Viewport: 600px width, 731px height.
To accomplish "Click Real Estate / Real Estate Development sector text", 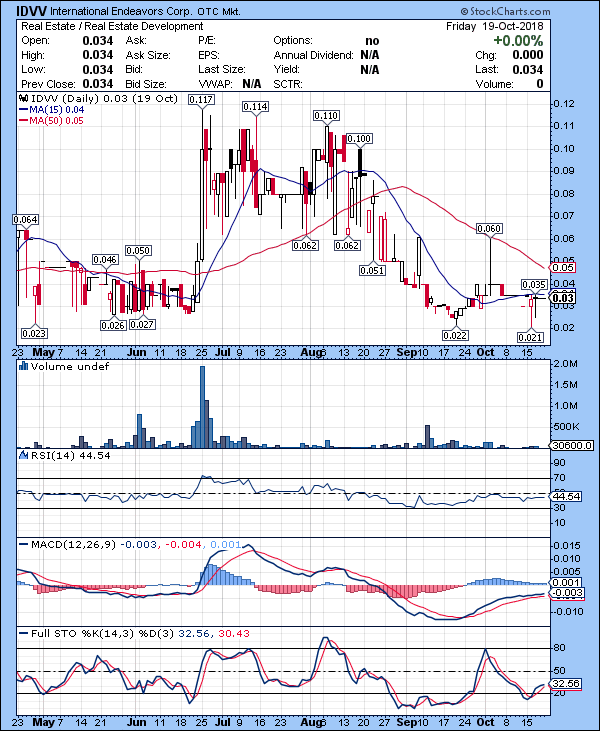I will tap(112, 26).
